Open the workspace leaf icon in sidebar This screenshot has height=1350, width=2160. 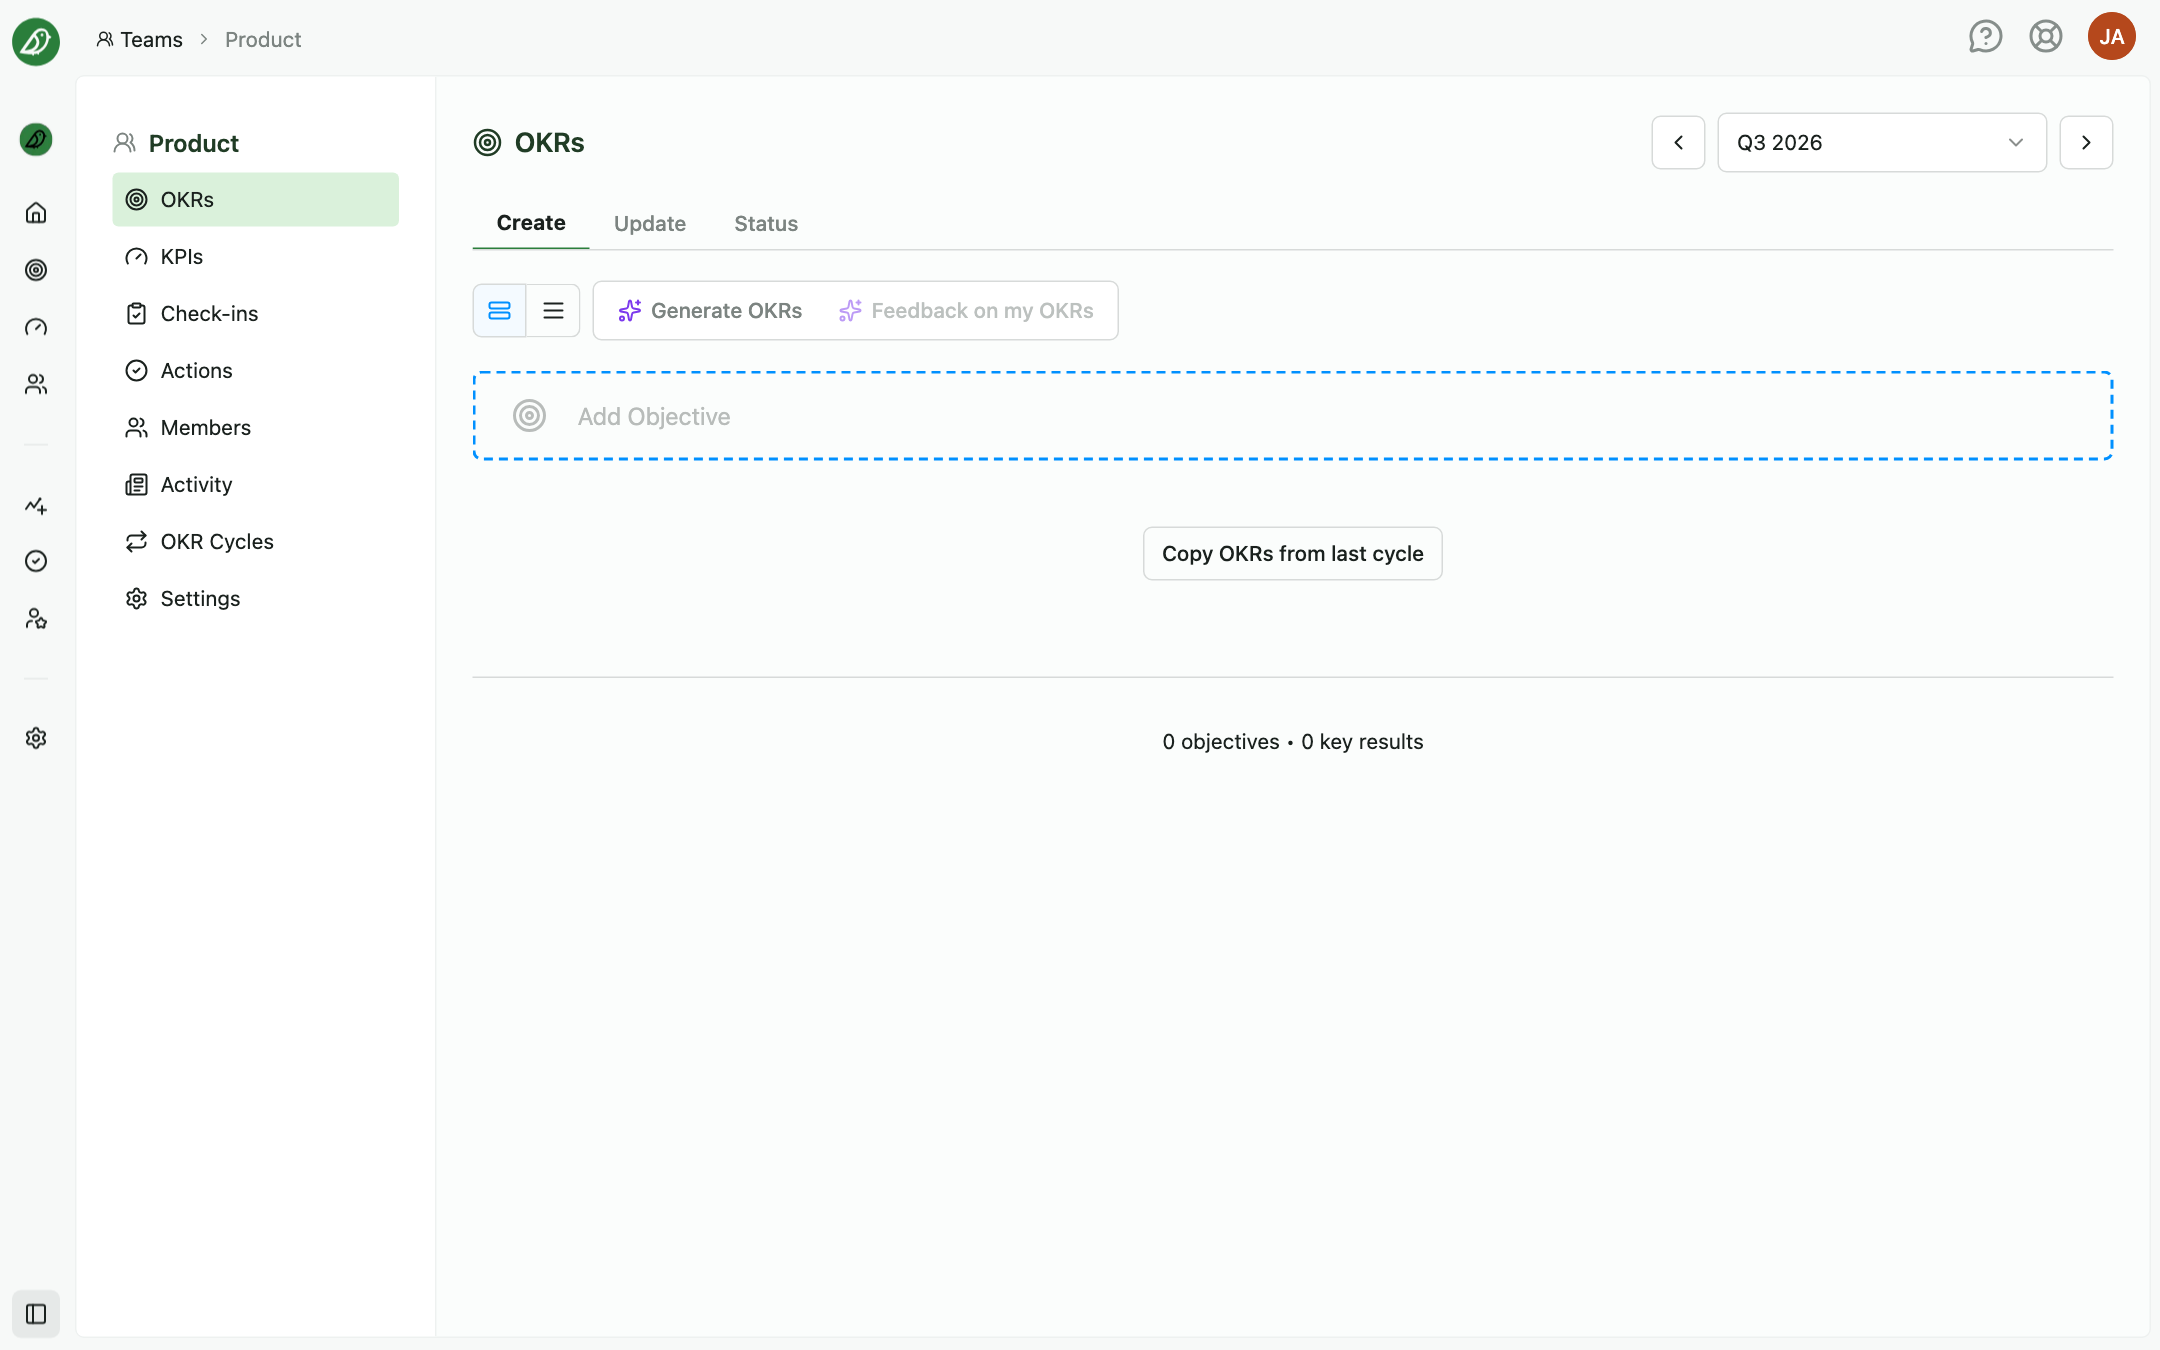(36, 139)
